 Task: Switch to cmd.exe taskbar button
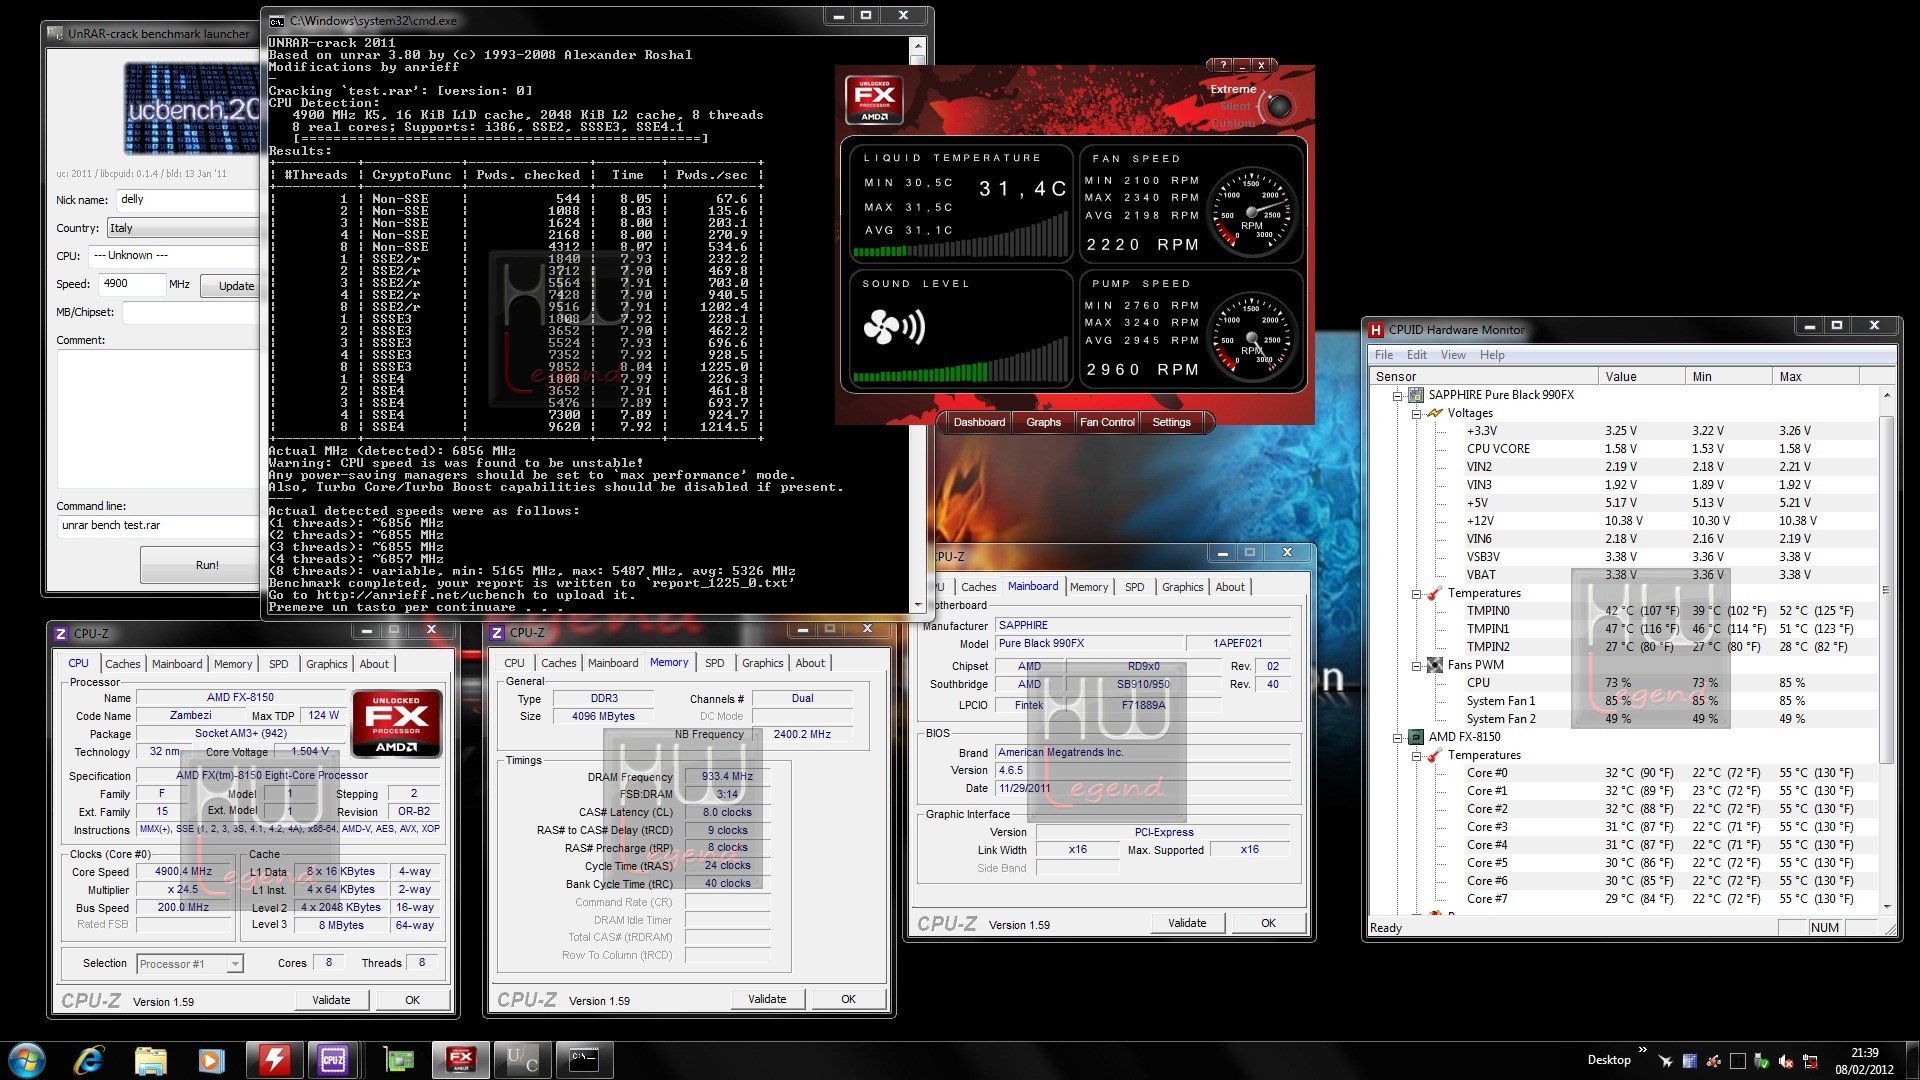coord(583,1059)
